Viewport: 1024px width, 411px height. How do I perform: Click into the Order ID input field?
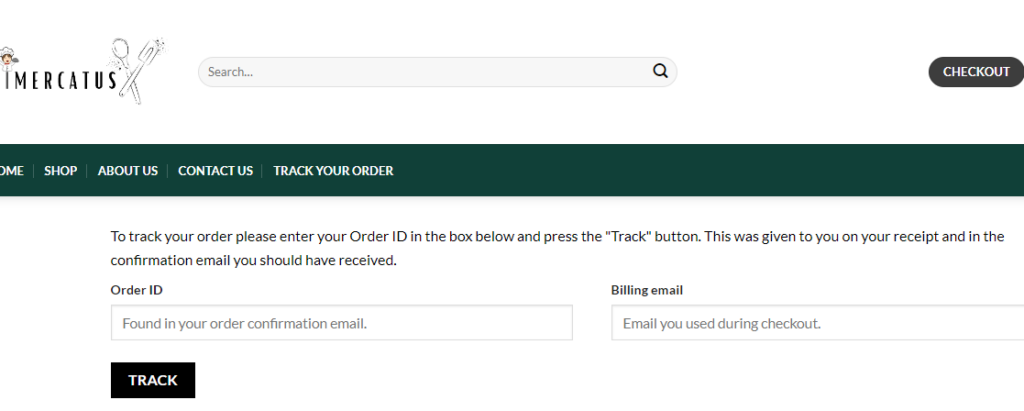coord(341,323)
